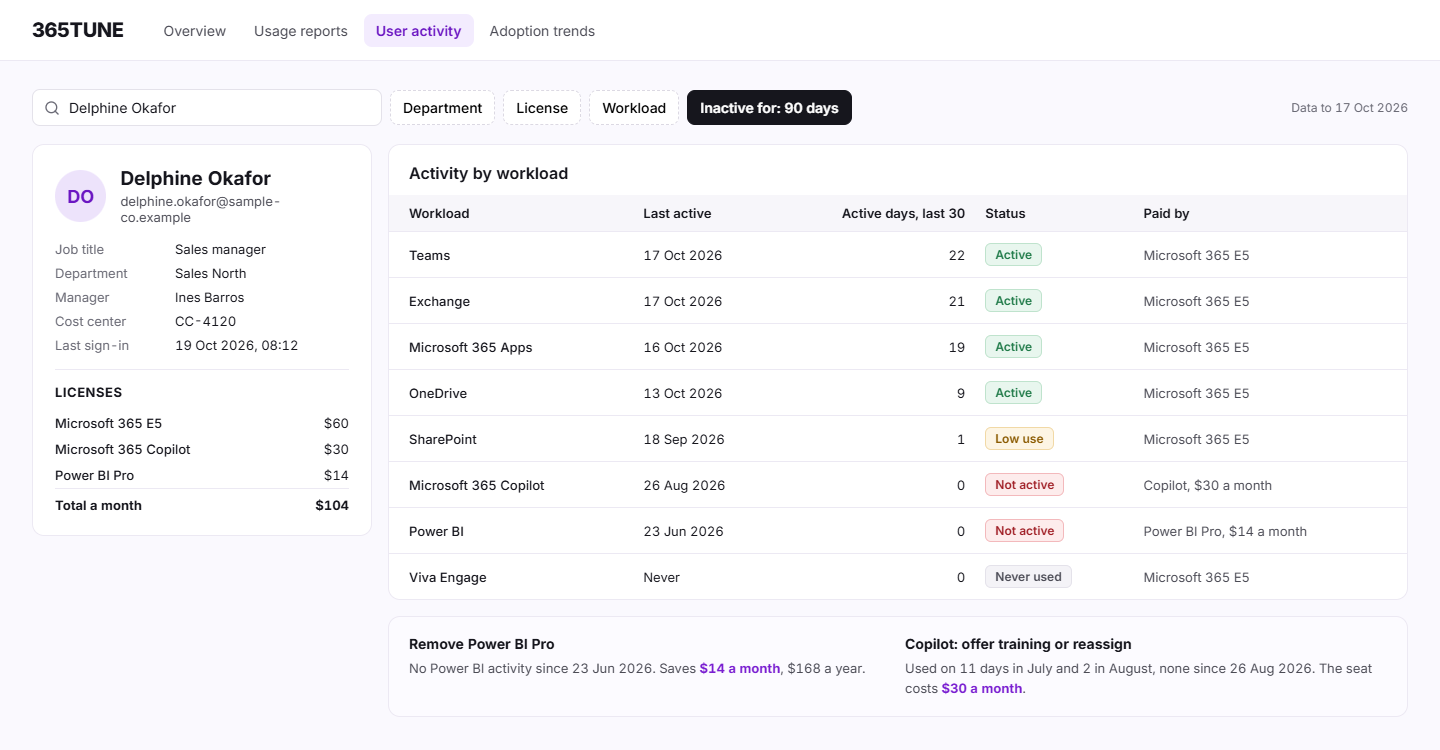The image size is (1440, 750).
Task: Click the magnifier icon in the search box
Action: click(x=52, y=108)
